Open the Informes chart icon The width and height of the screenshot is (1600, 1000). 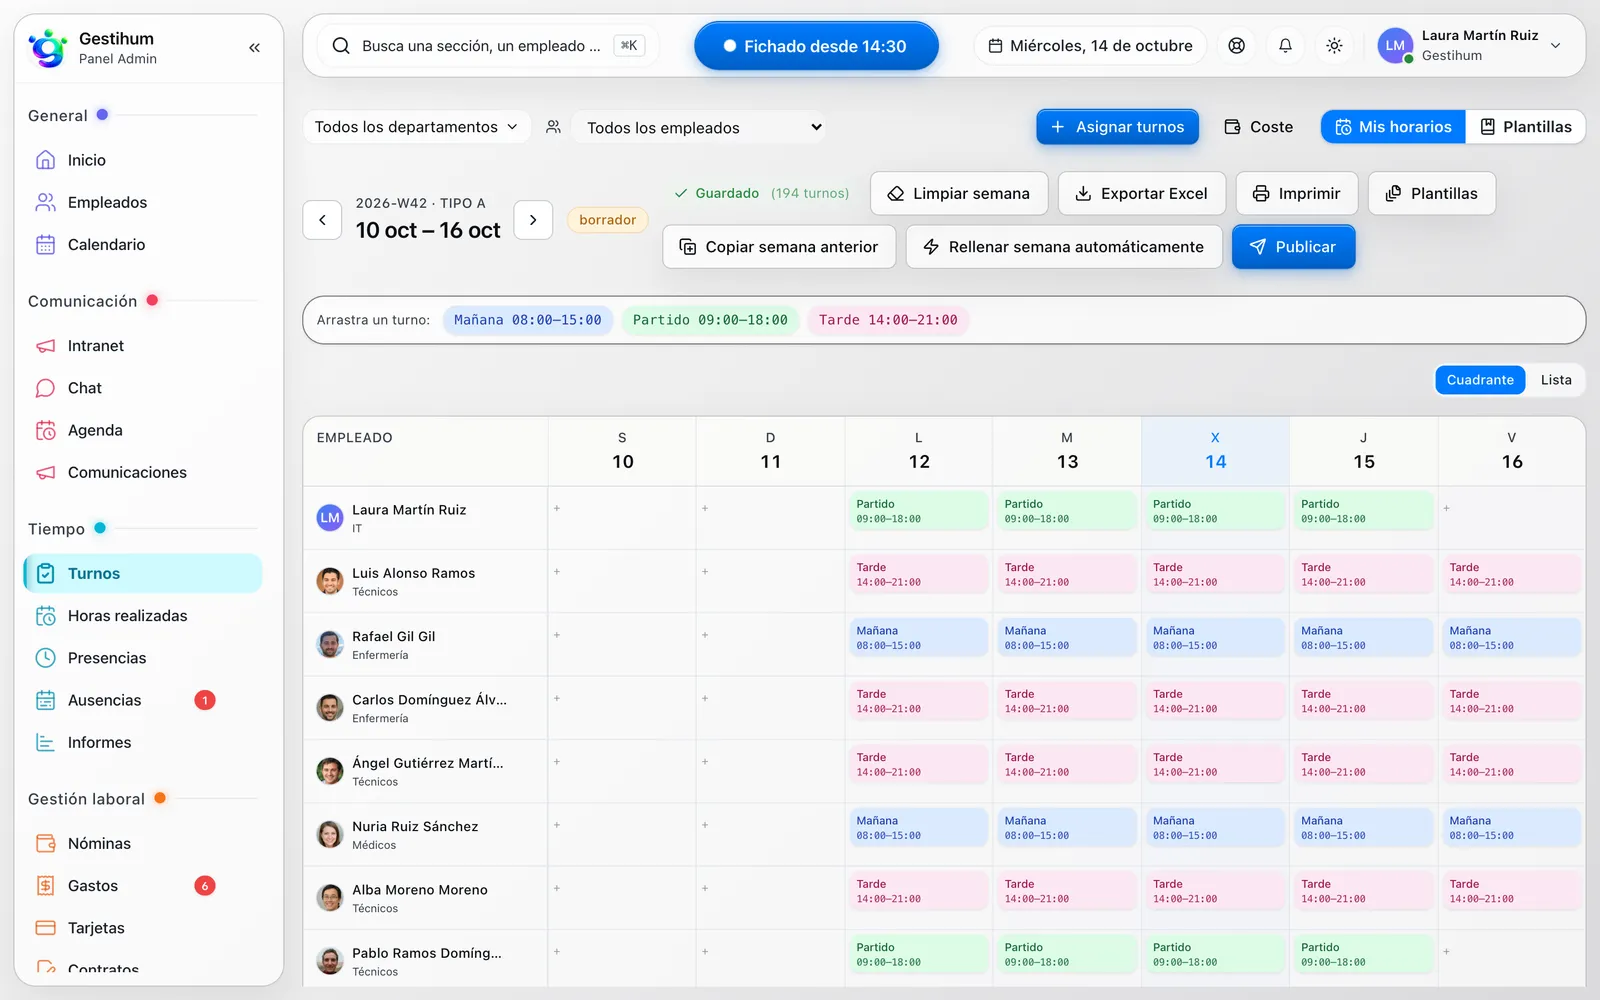pyautogui.click(x=46, y=742)
